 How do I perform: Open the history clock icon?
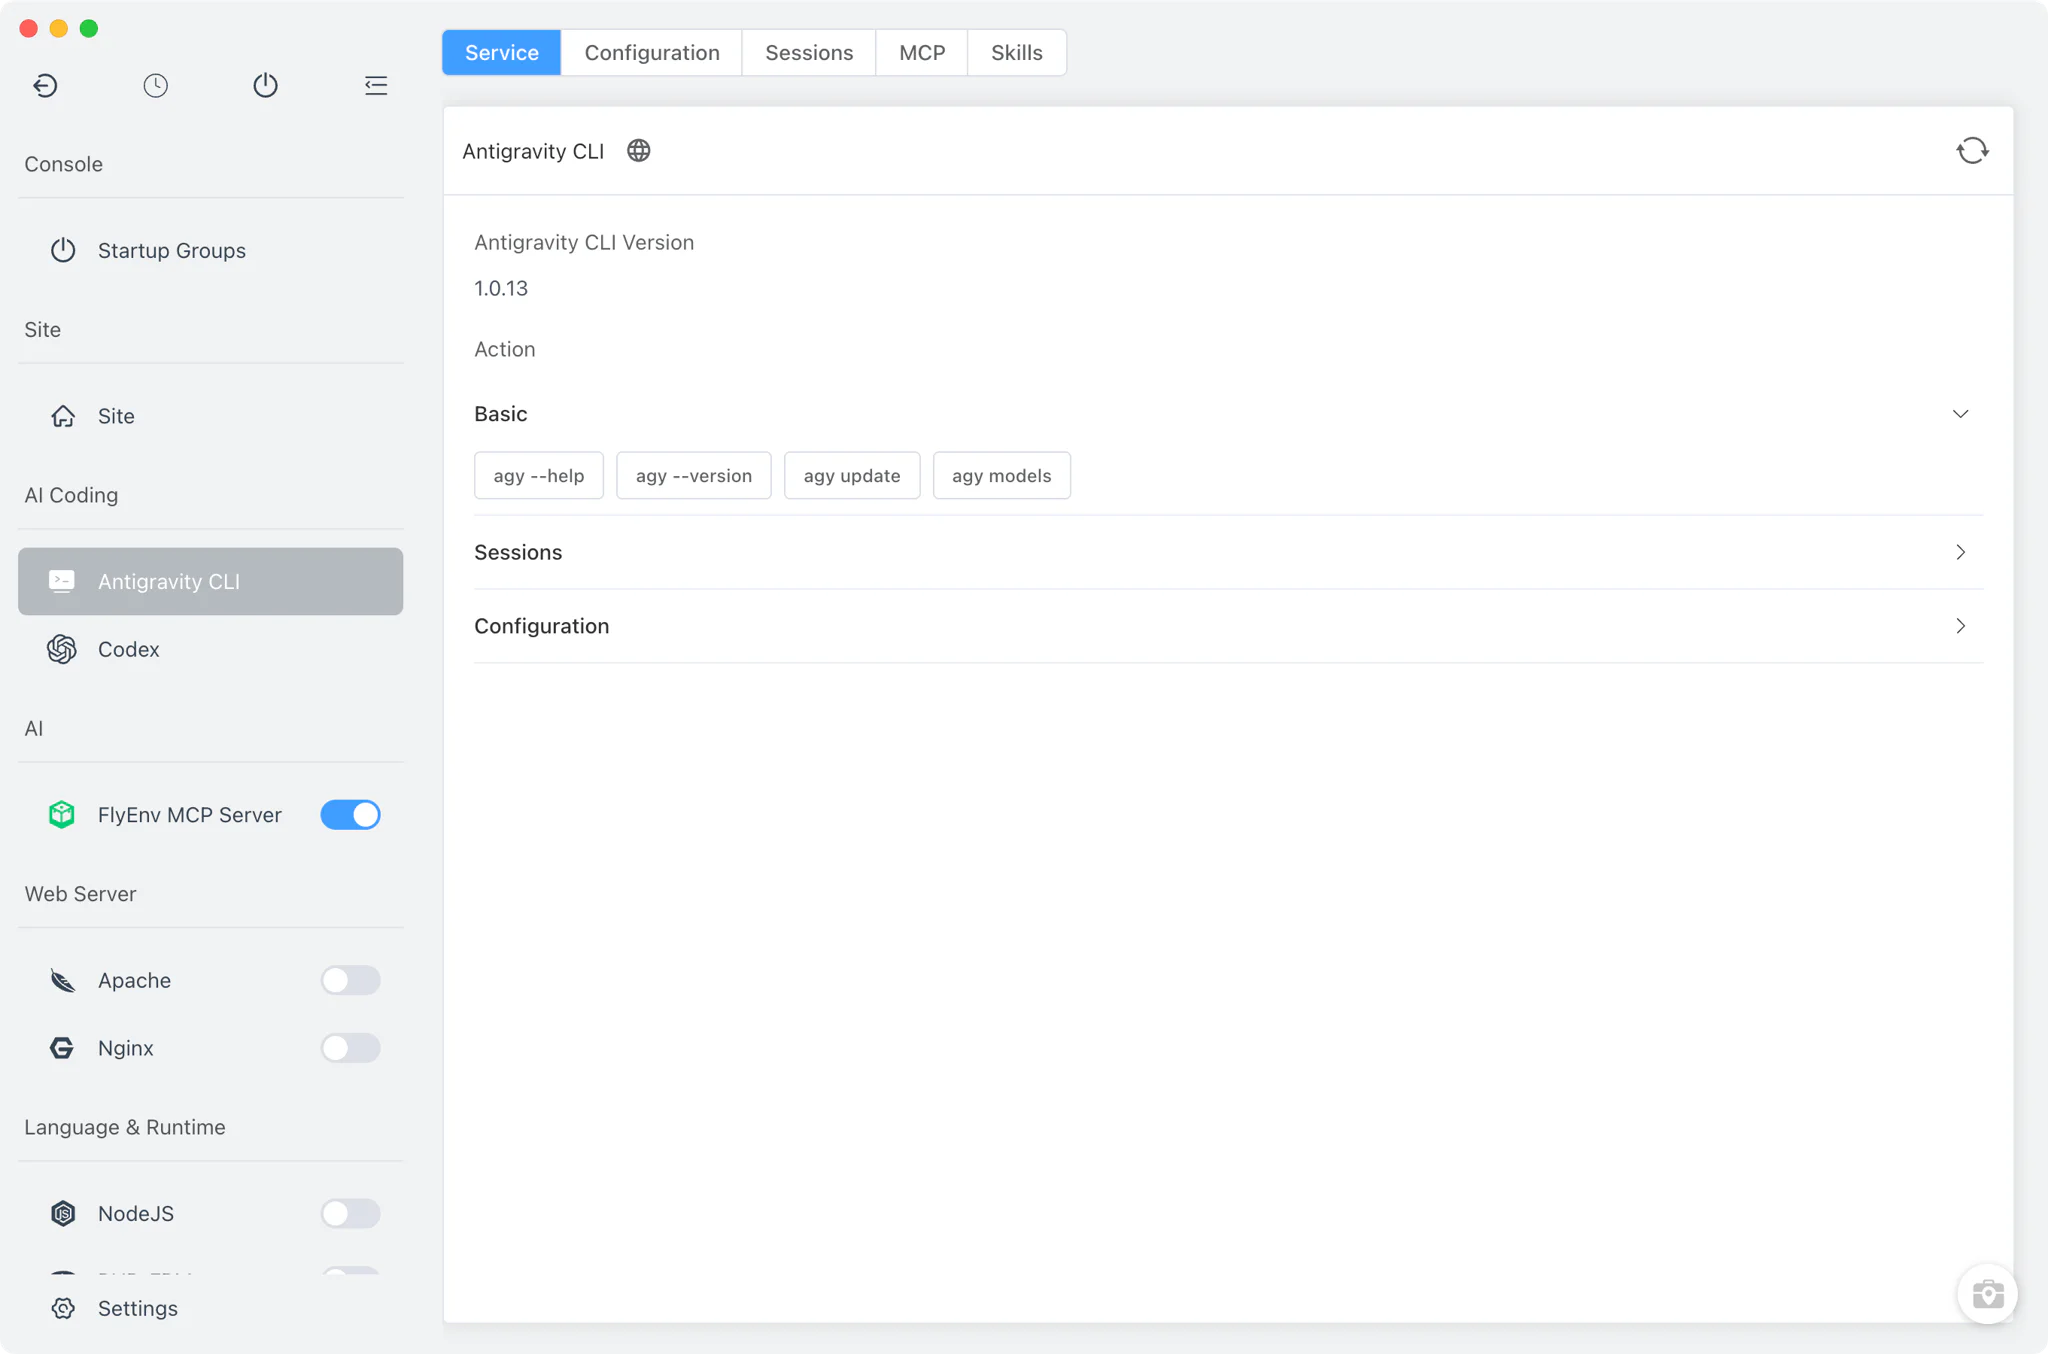pos(155,86)
